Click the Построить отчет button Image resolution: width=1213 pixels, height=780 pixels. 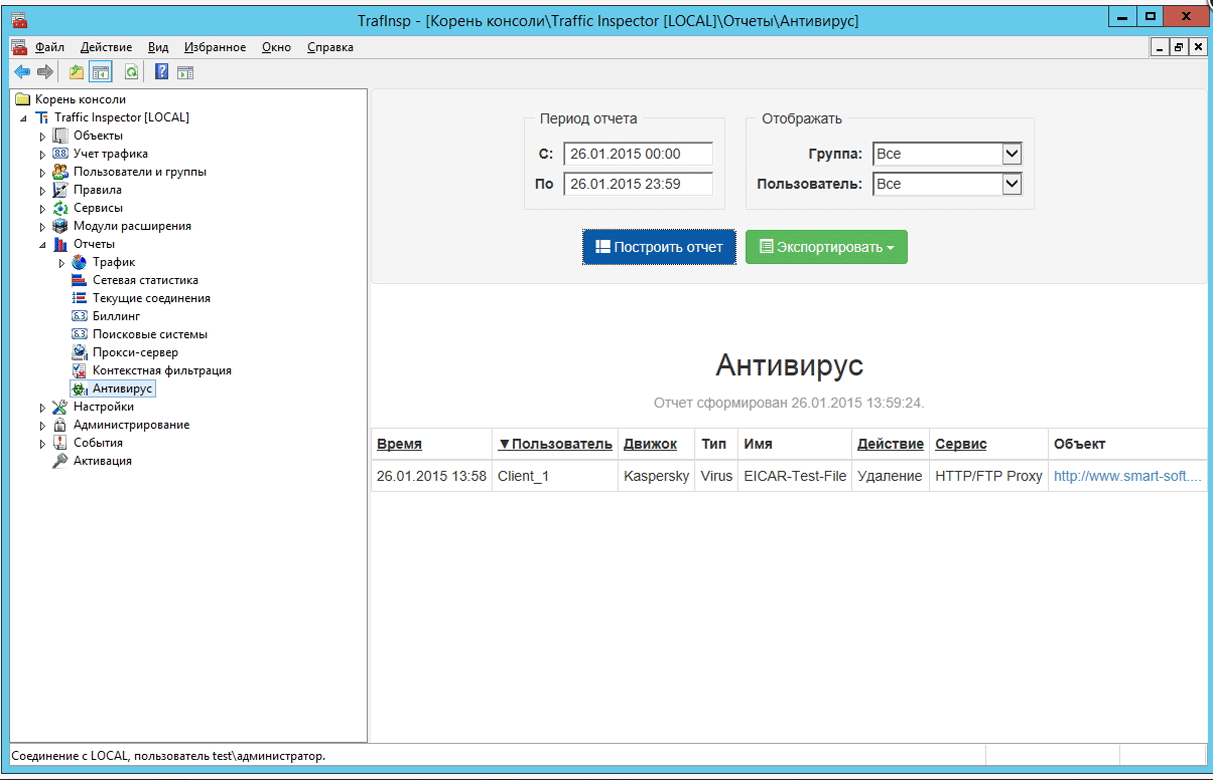click(659, 247)
